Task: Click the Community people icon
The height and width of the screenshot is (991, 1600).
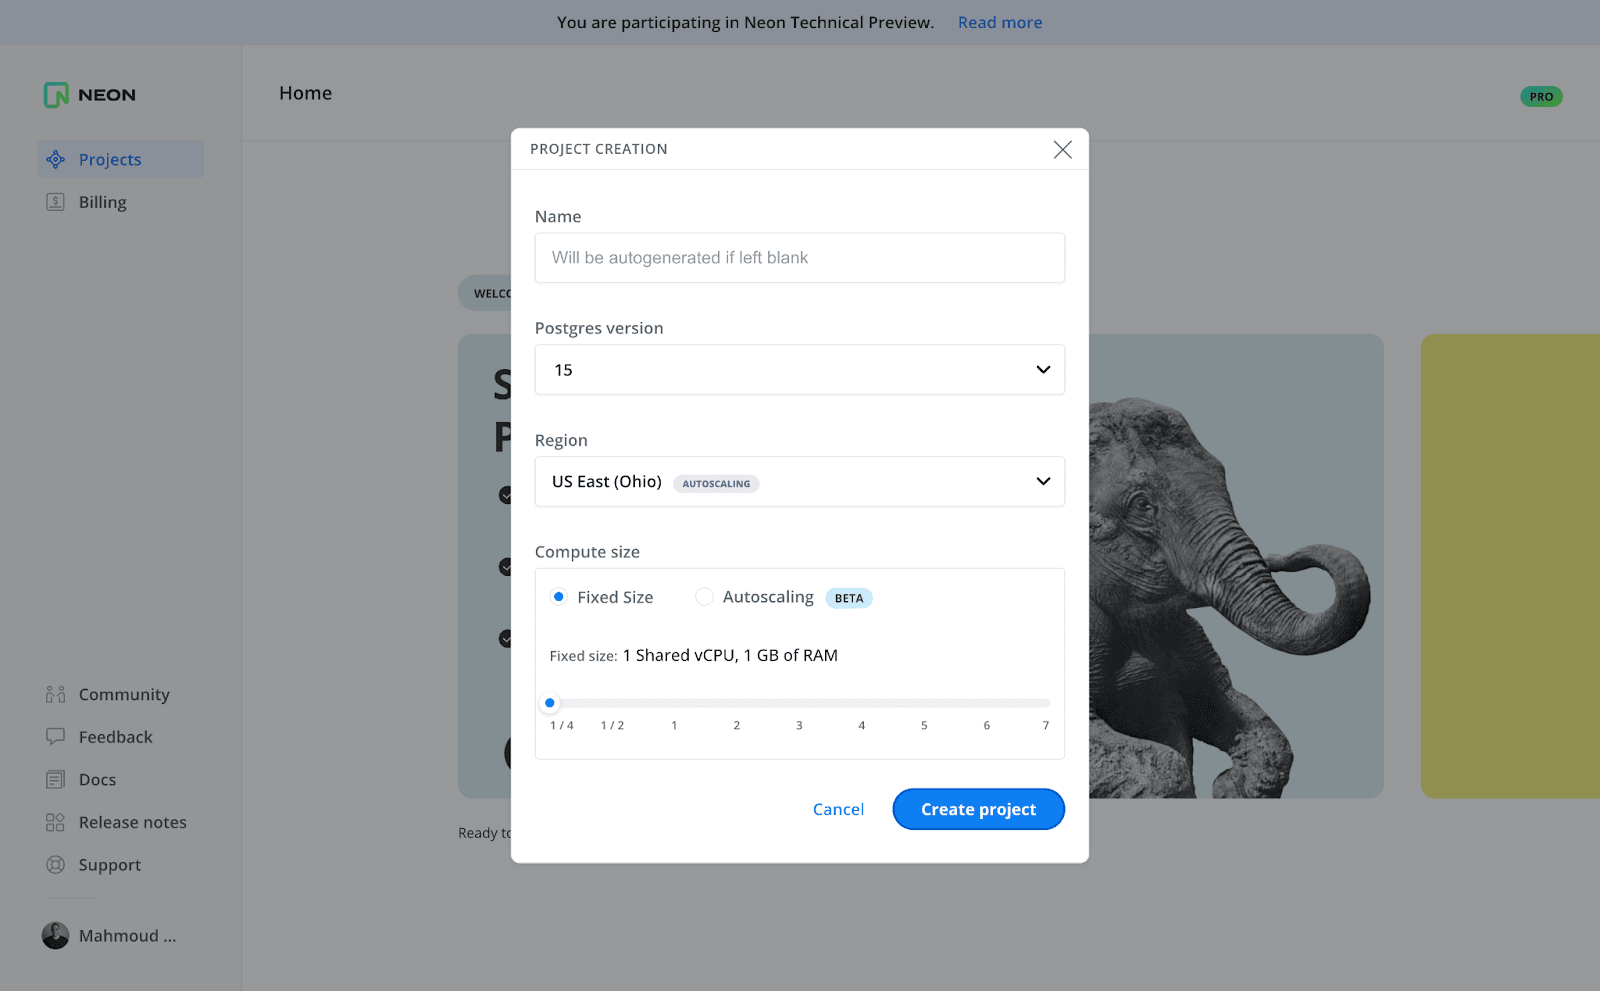Action: pyautogui.click(x=56, y=695)
